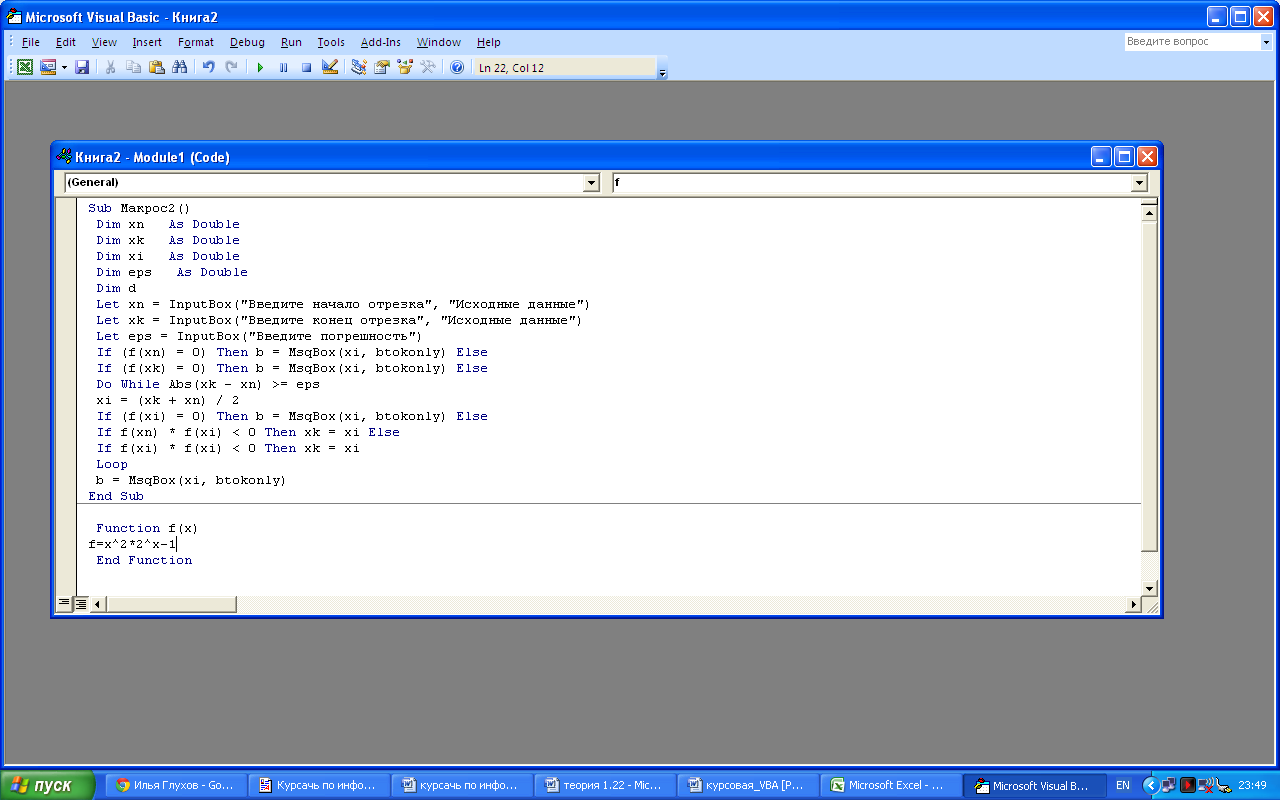Viewport: 1280px width, 800px height.
Task: Click the View Microsoft Excel icon
Action: [x=24, y=67]
